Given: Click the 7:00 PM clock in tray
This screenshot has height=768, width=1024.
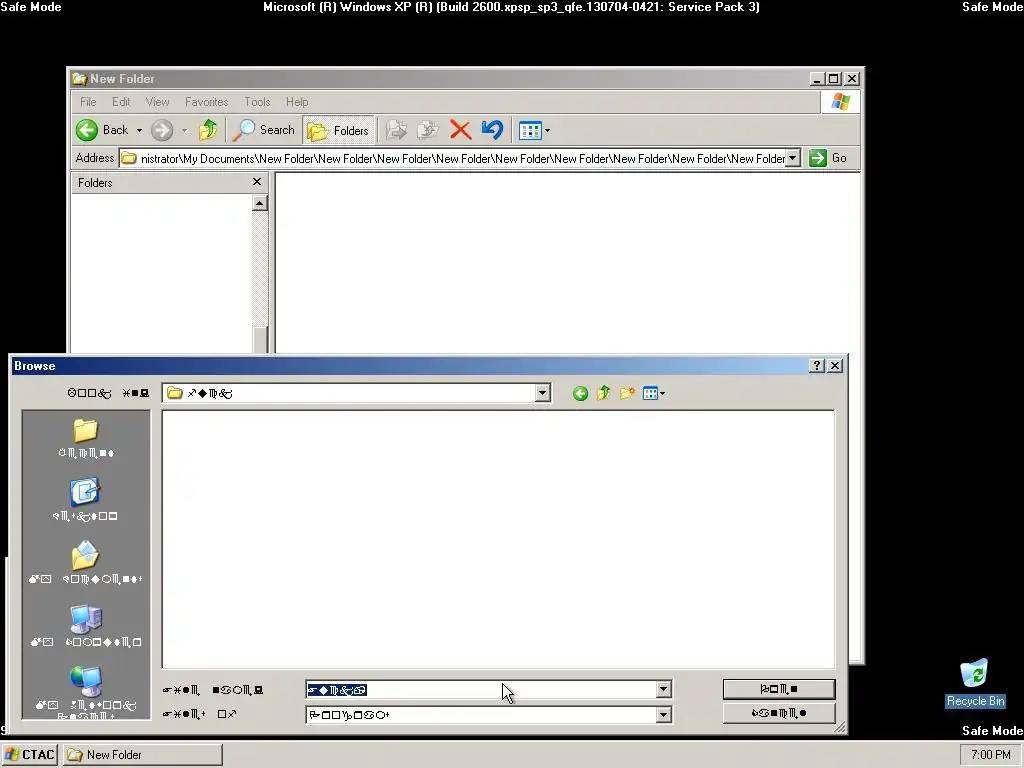Looking at the screenshot, I should [x=991, y=755].
